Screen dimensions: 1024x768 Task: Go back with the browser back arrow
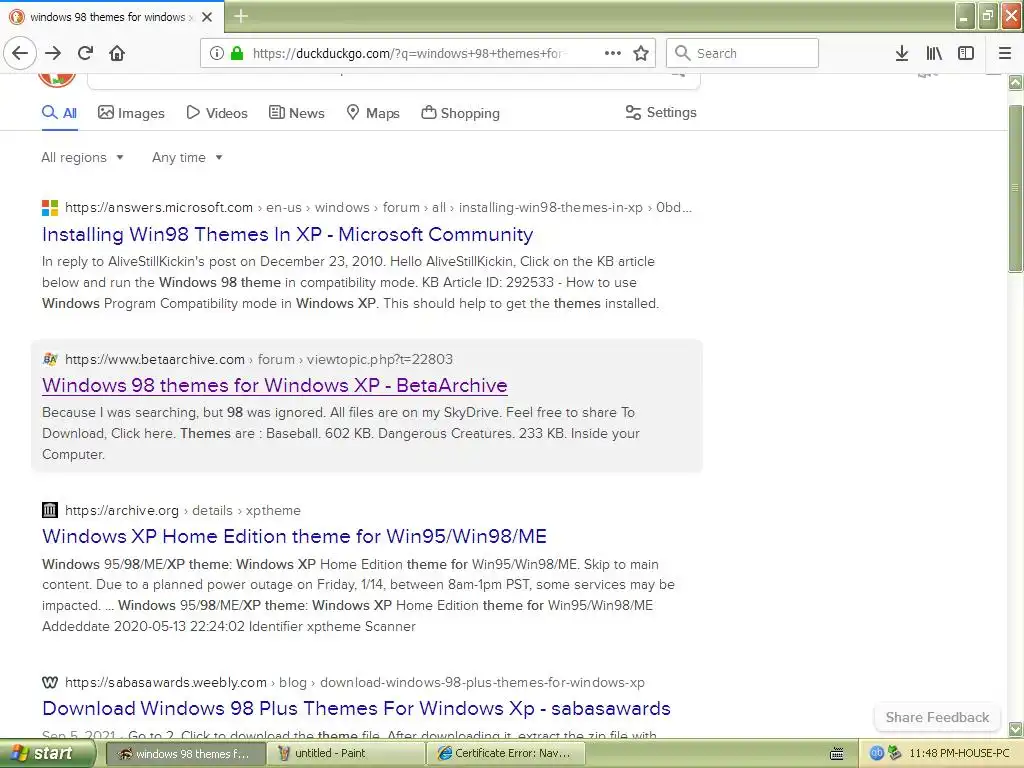pos(20,53)
